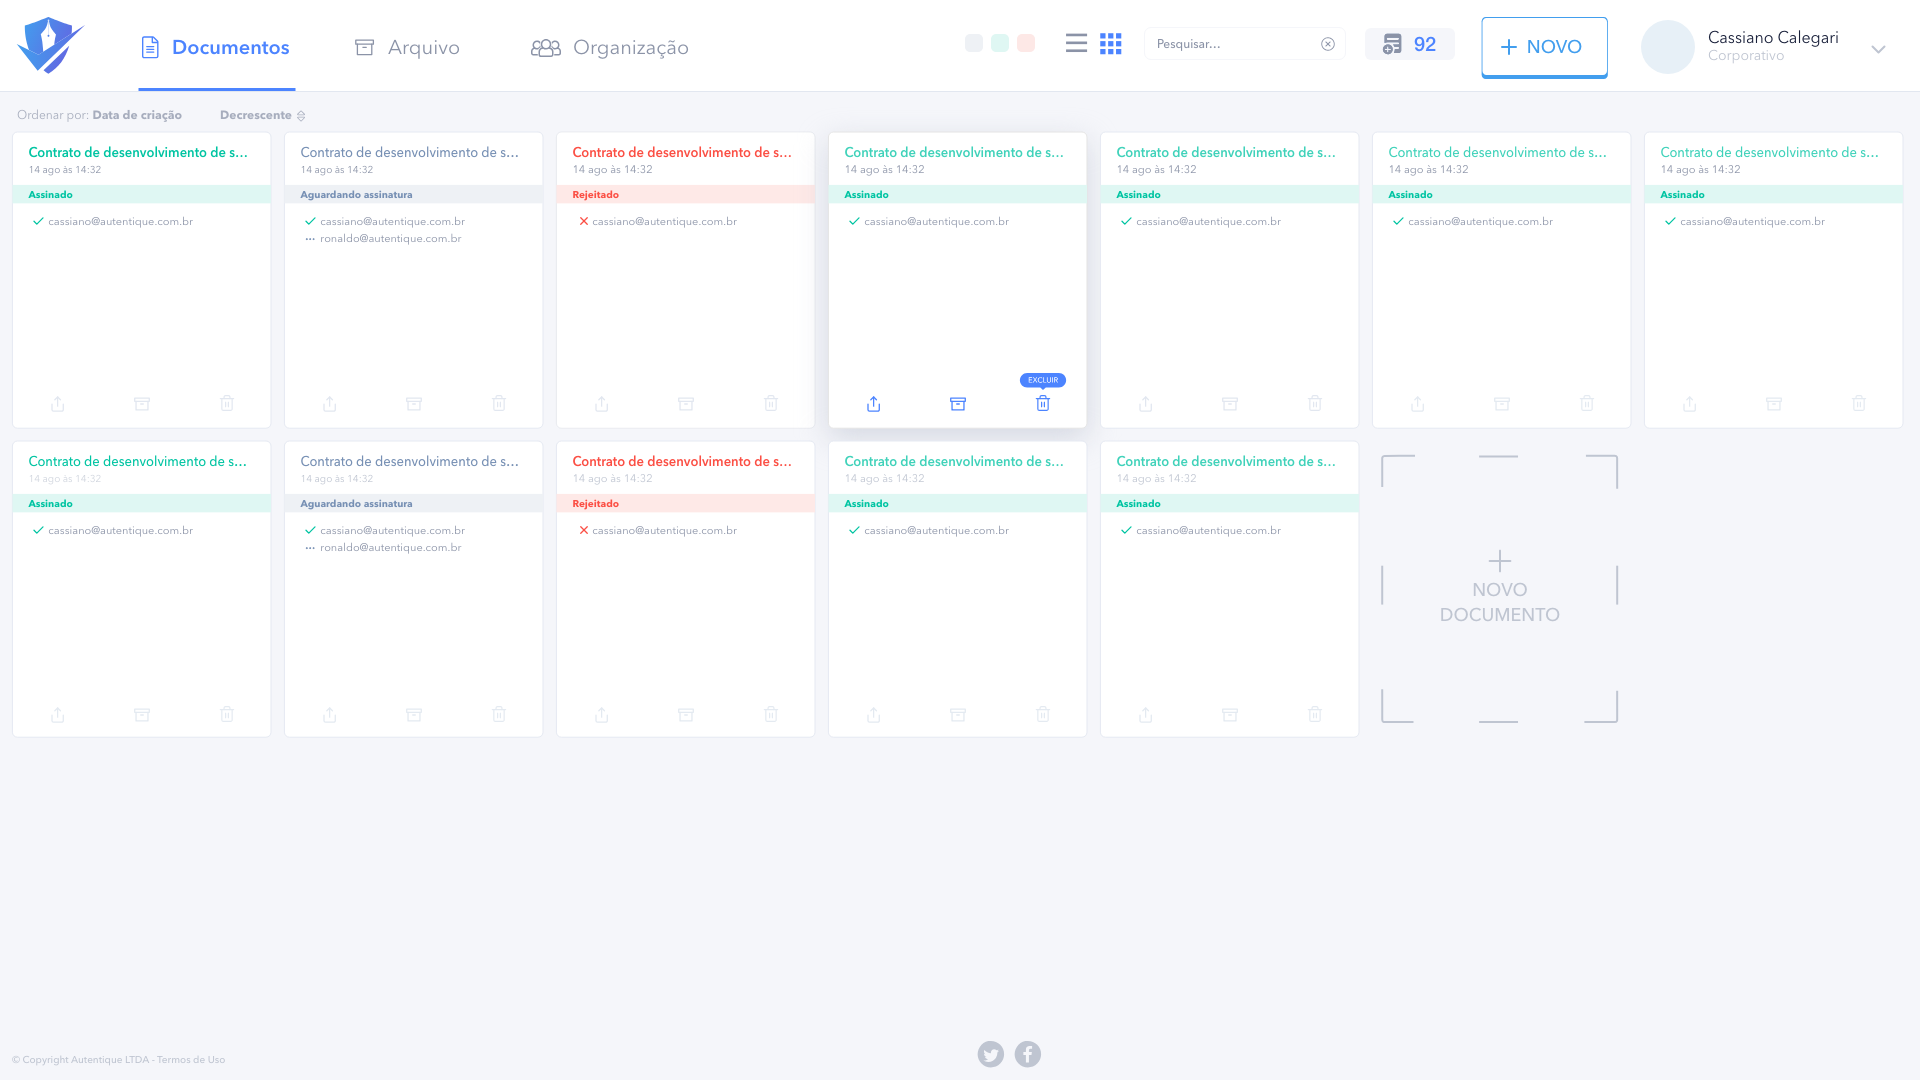Click the NOVO button

1543,47
